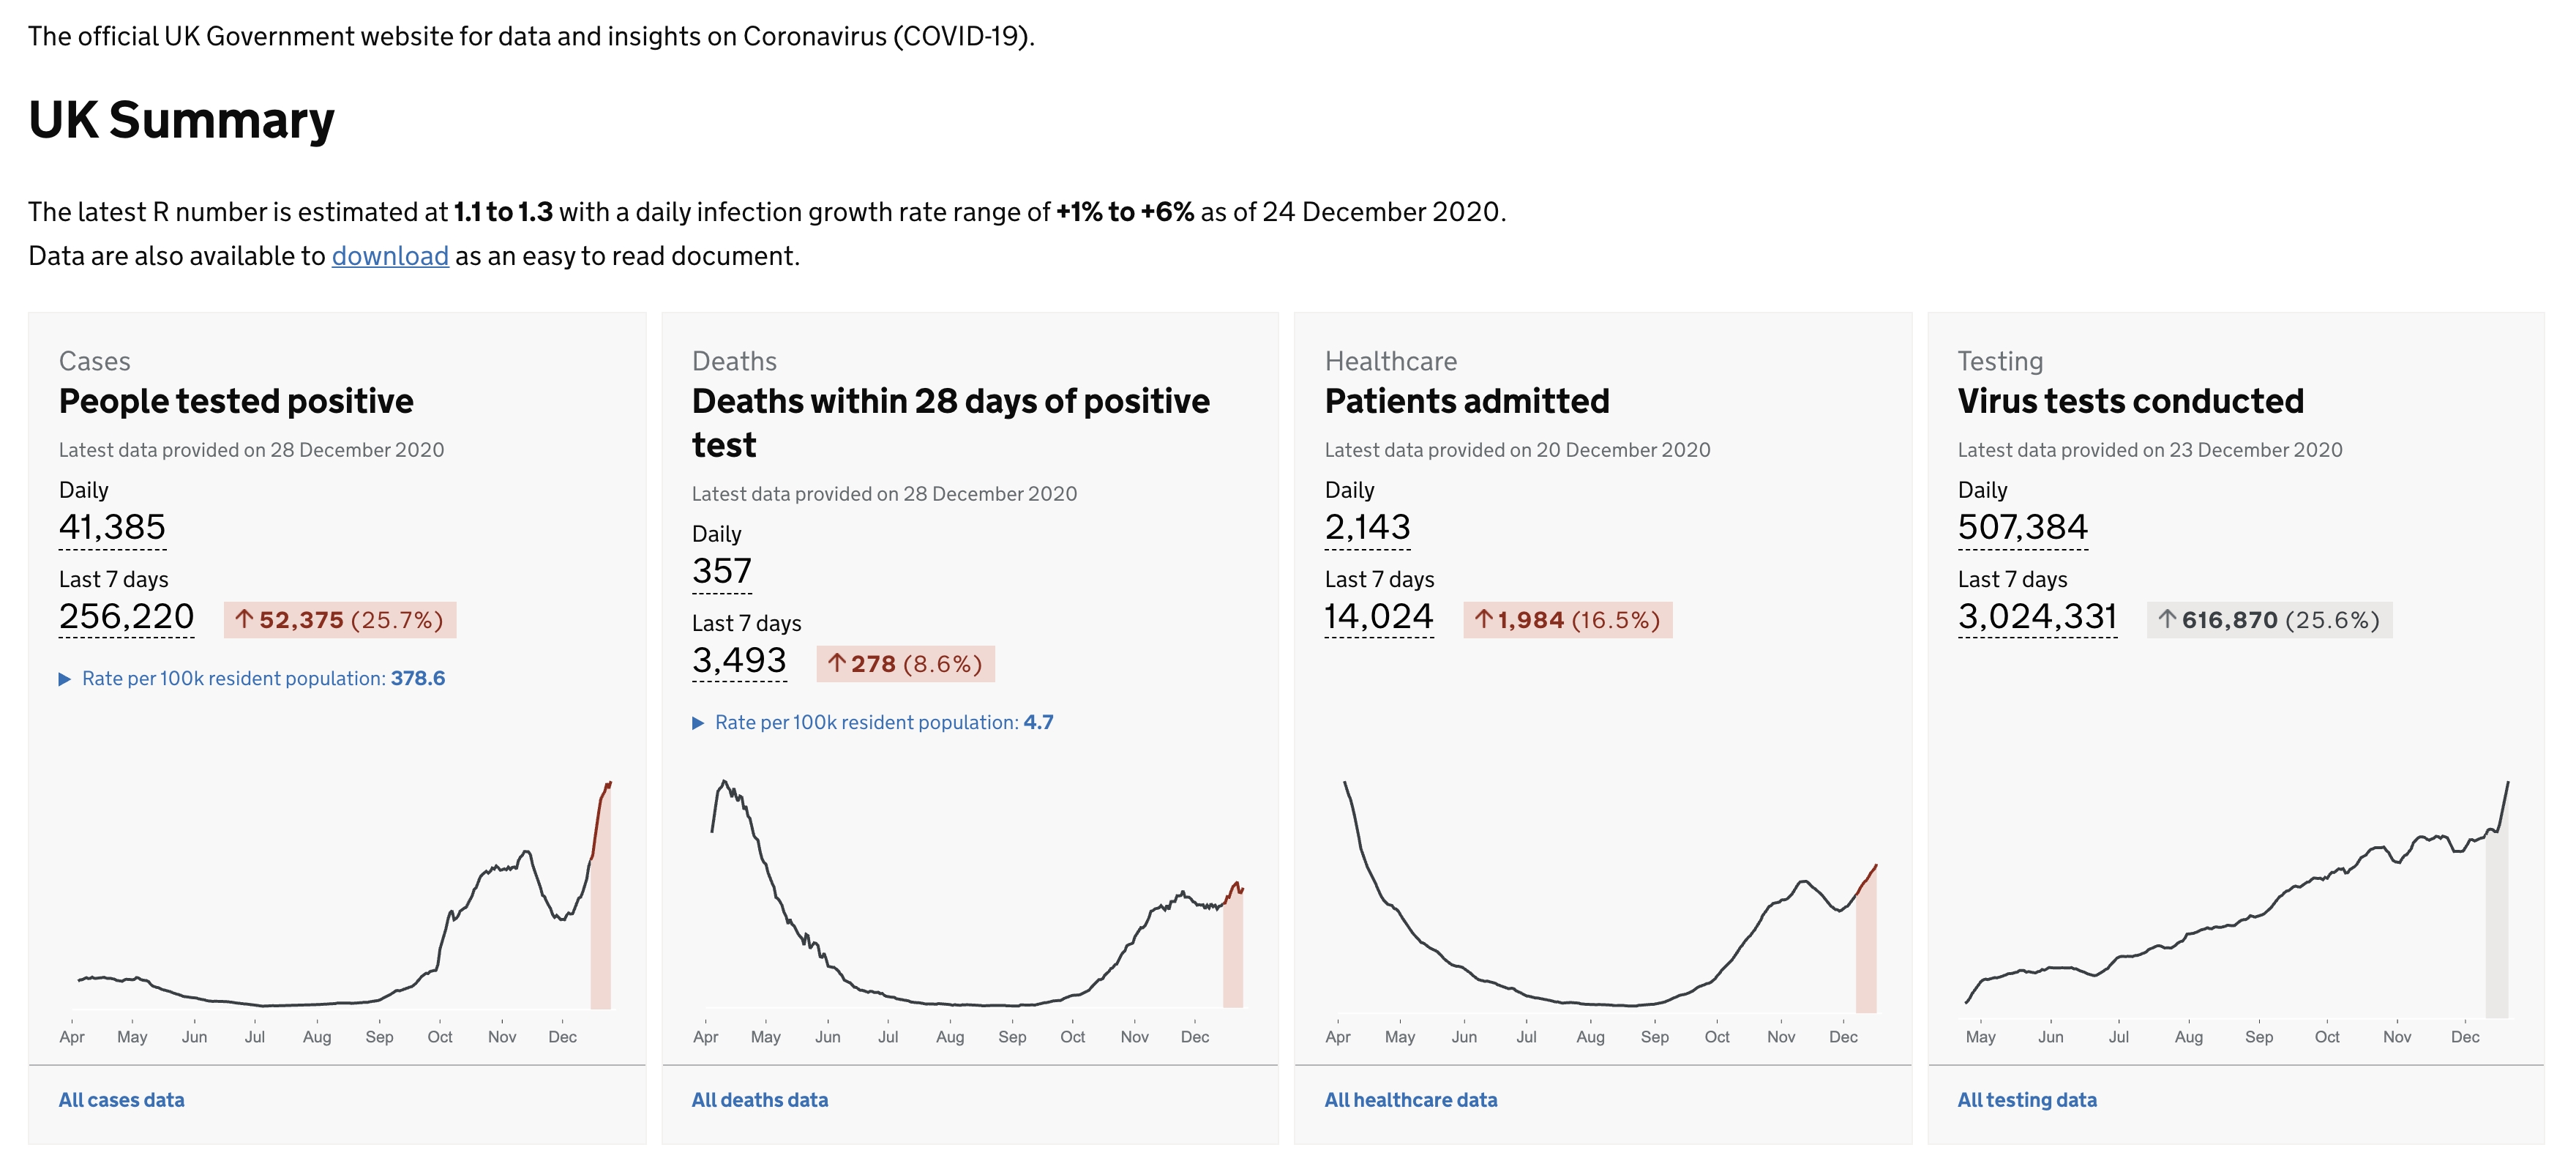Image resolution: width=2576 pixels, height=1161 pixels.
Task: Click the People tested positive chart
Action: [340, 900]
